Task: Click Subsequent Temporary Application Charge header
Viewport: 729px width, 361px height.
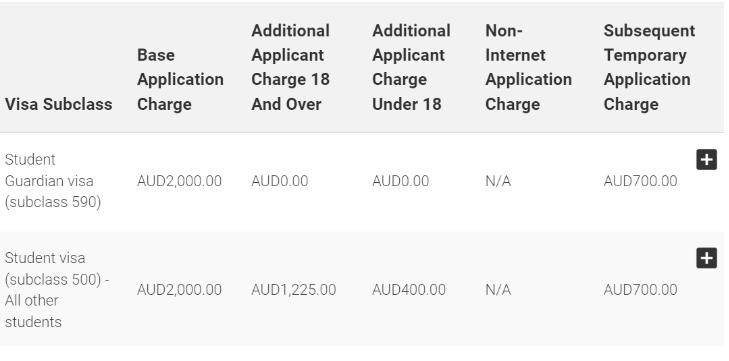Action: [649, 67]
